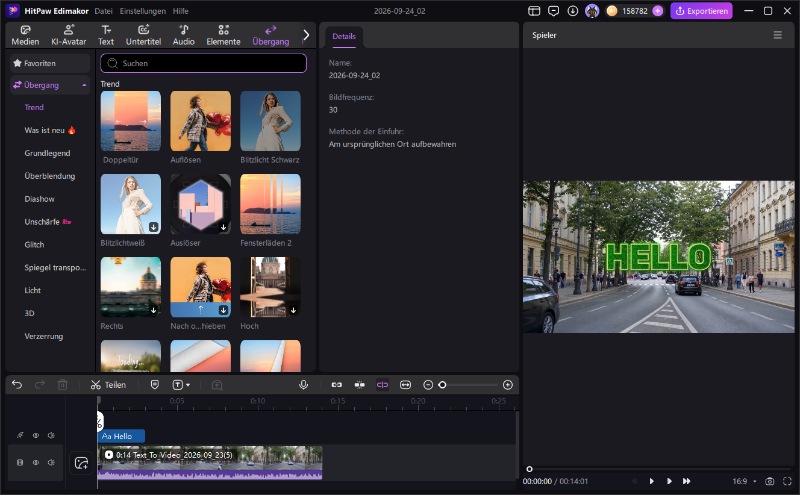Toggle visibility of the video track
This screenshot has height=495, width=800.
click(36, 462)
